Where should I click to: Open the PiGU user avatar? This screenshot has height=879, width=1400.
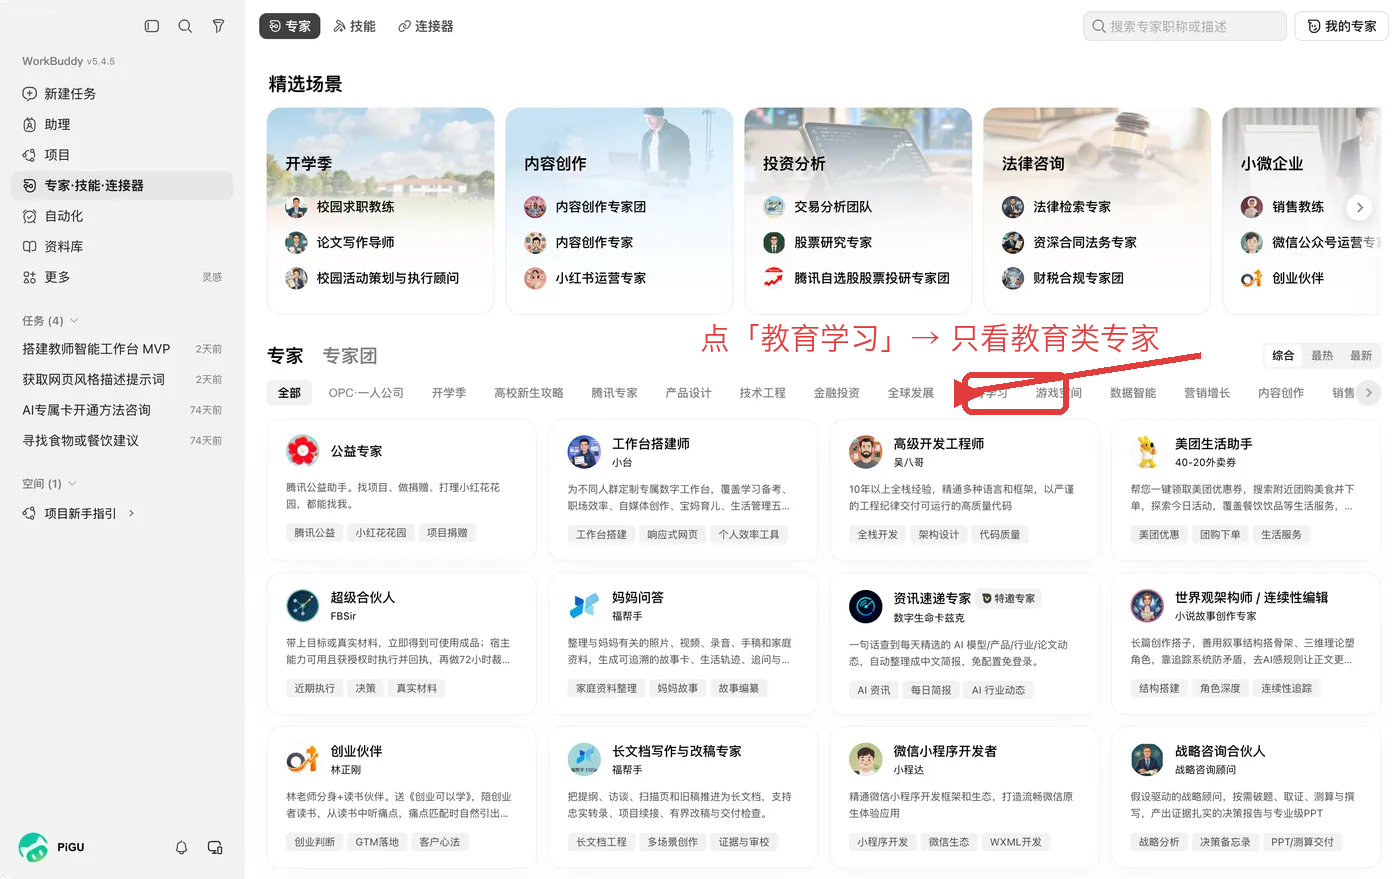point(33,847)
